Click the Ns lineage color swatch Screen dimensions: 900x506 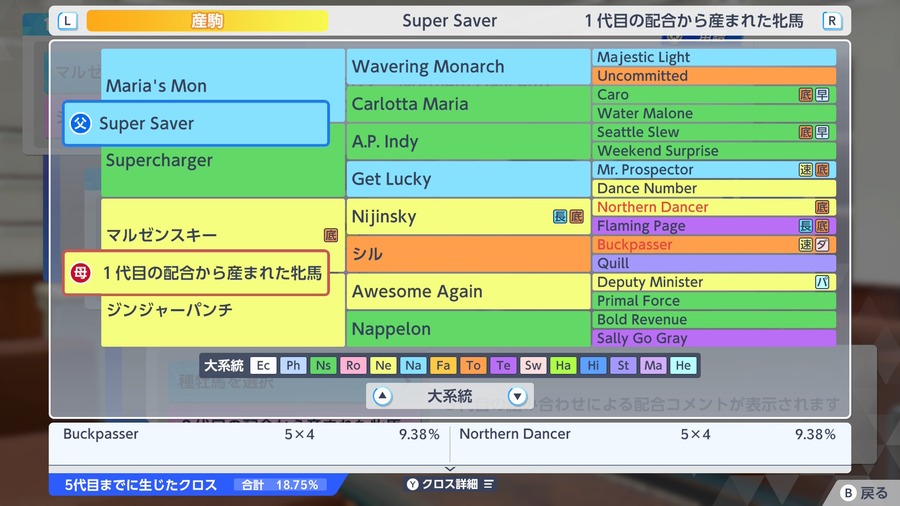coord(323,365)
